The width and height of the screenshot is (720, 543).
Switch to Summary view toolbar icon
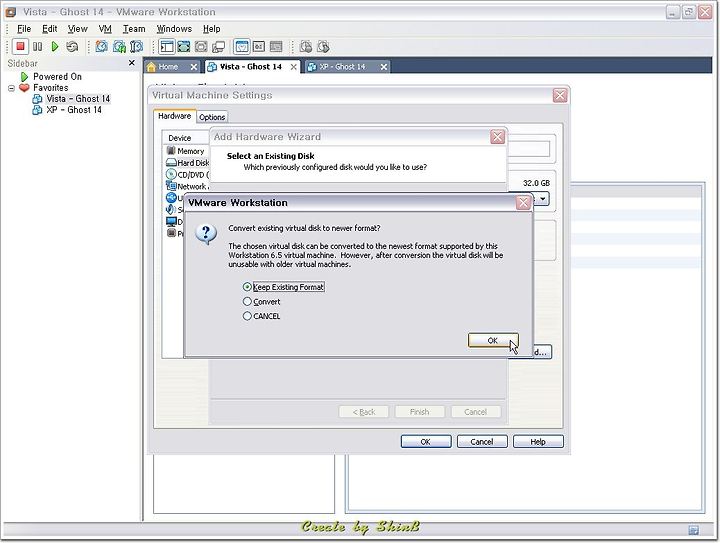(x=242, y=46)
